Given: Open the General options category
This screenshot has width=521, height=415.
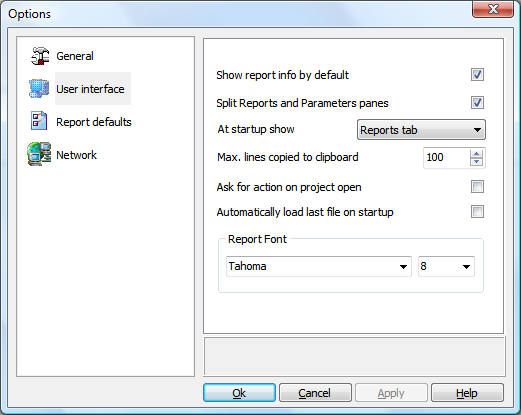Looking at the screenshot, I should 75,56.
